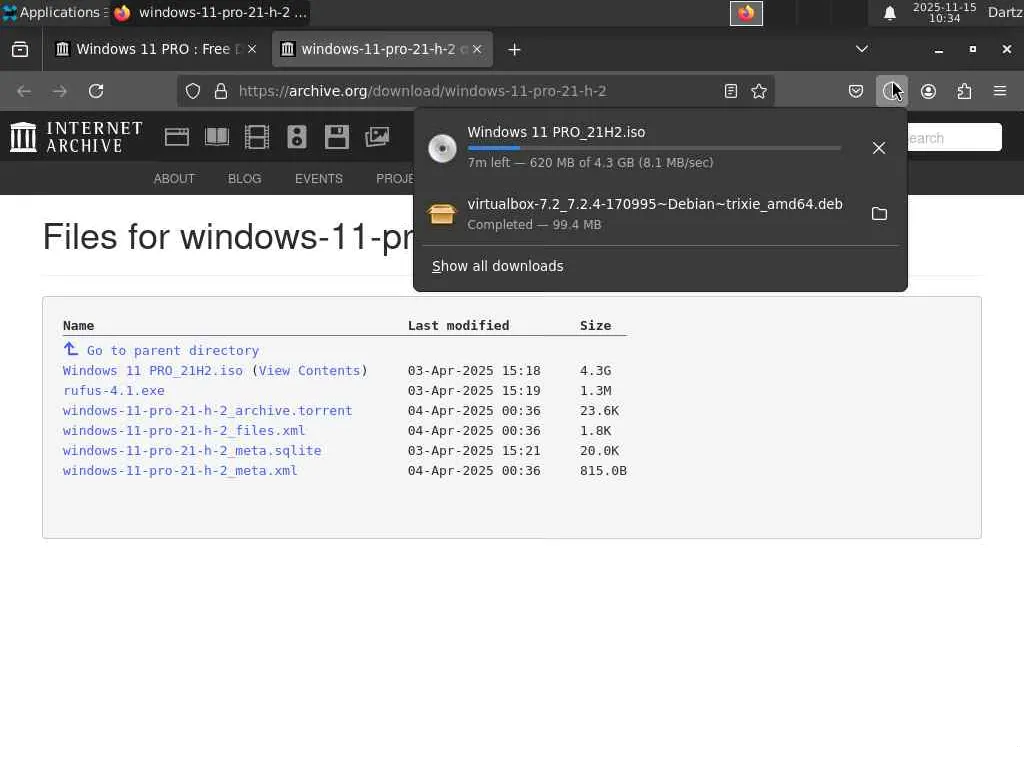Cancel the Windows 11 PRO_21H2.iso download
This screenshot has width=1024, height=768.
[879, 148]
